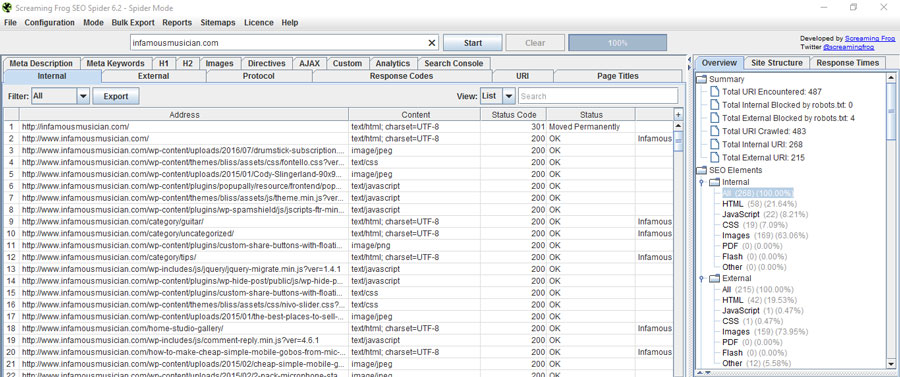Switch to the Response Codes tab
This screenshot has width=900, height=377.
401,76
